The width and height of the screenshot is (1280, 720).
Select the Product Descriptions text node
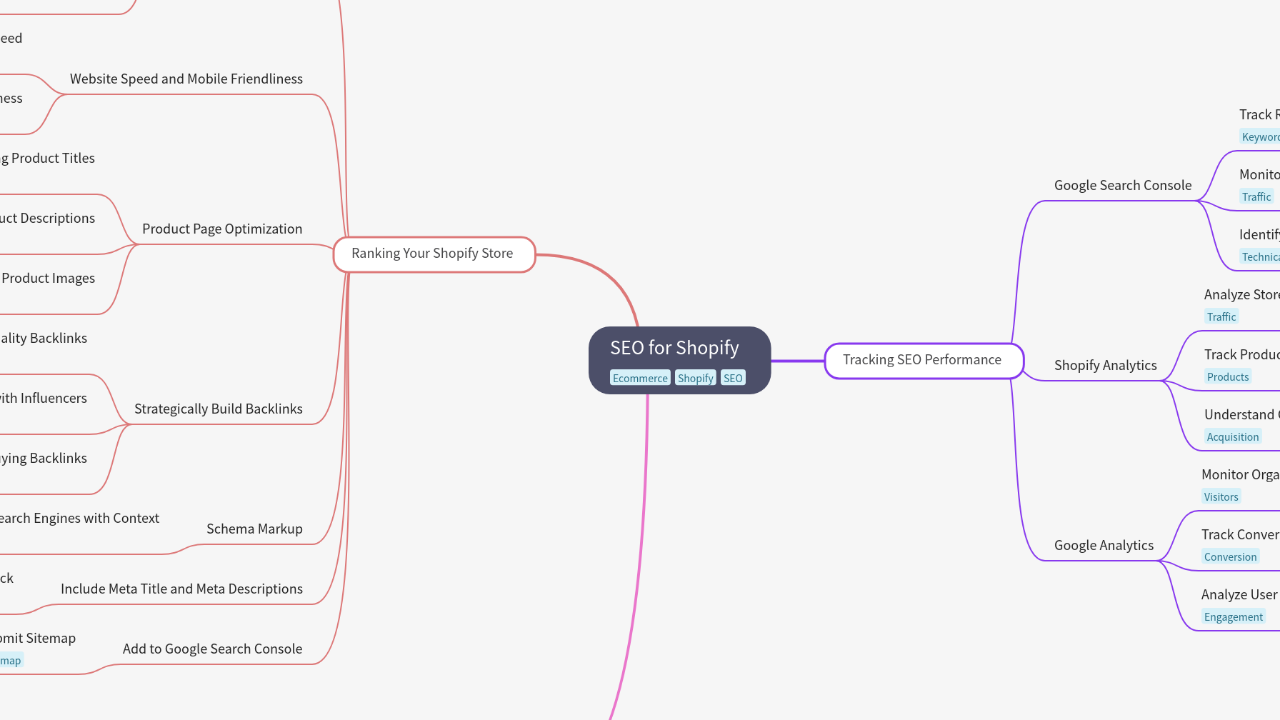(x=48, y=218)
